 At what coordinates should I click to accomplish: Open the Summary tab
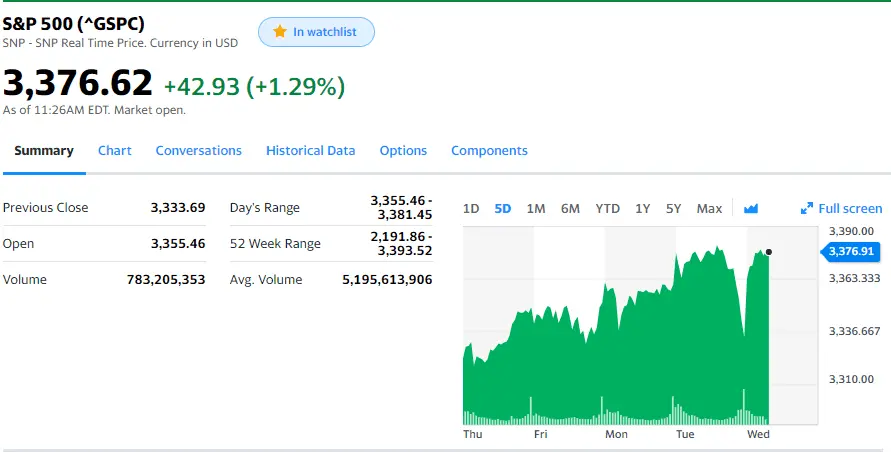(x=44, y=151)
